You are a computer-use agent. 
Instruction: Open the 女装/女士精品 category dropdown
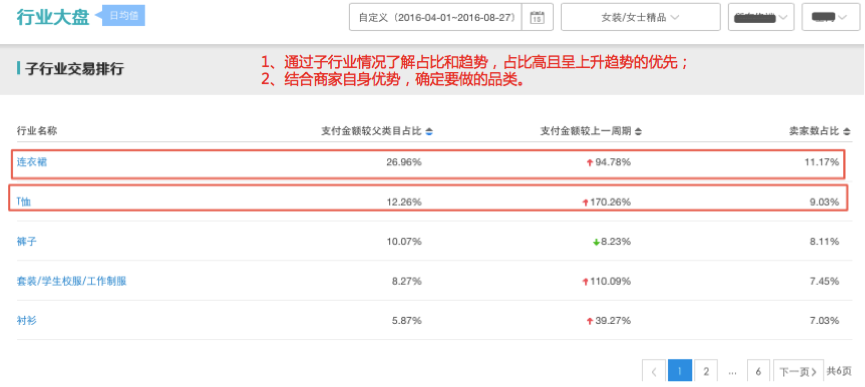[640, 17]
